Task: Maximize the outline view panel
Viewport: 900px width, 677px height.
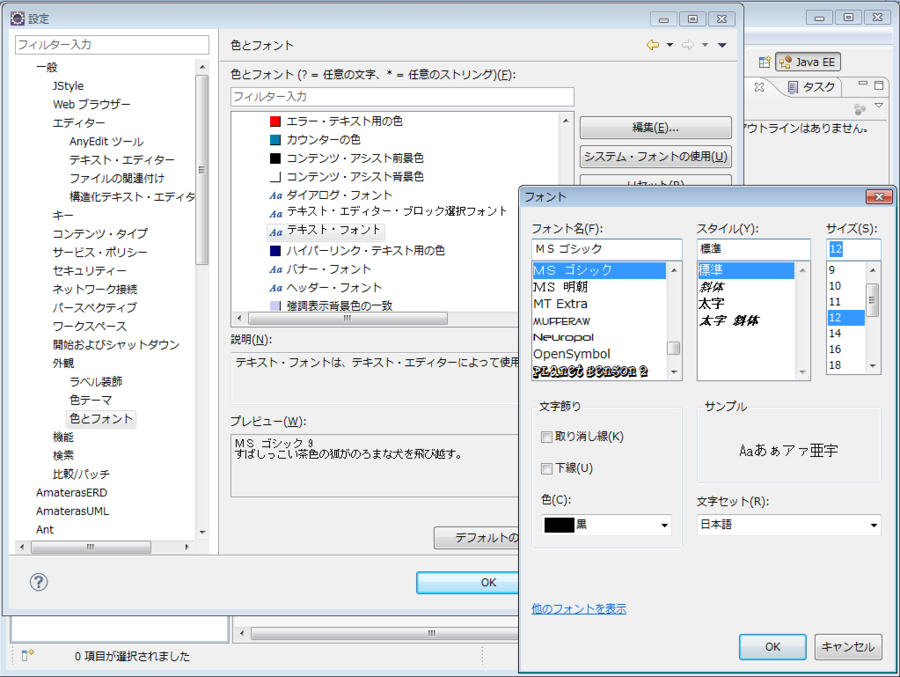Action: coord(879,85)
